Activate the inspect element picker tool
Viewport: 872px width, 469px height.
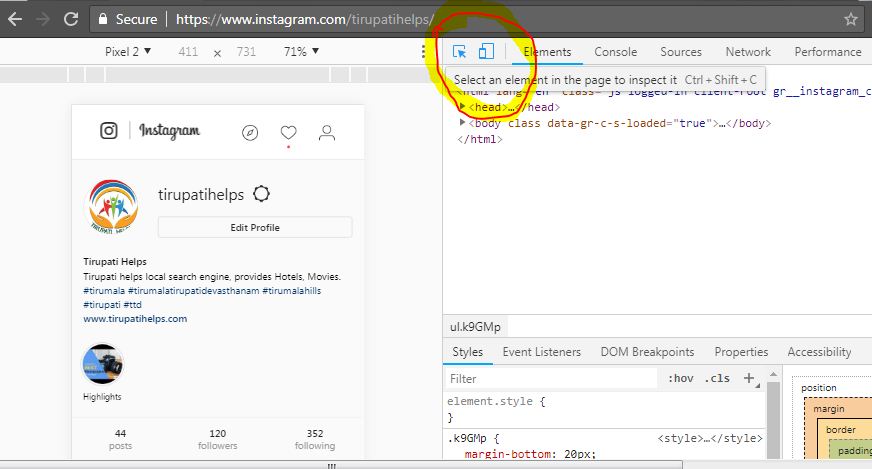[x=459, y=52]
